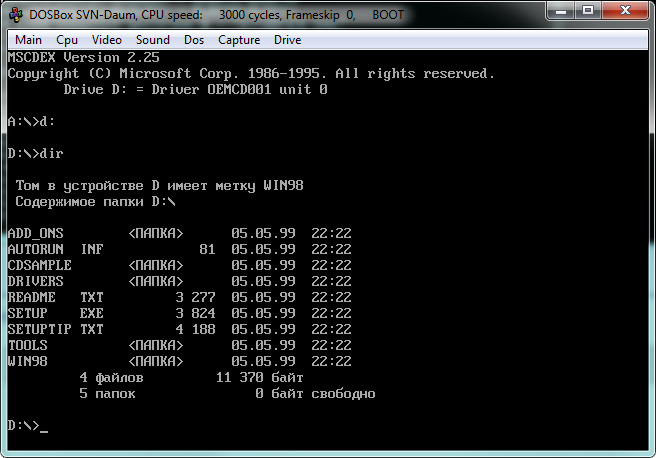Click the '4 188' size value

(195, 329)
